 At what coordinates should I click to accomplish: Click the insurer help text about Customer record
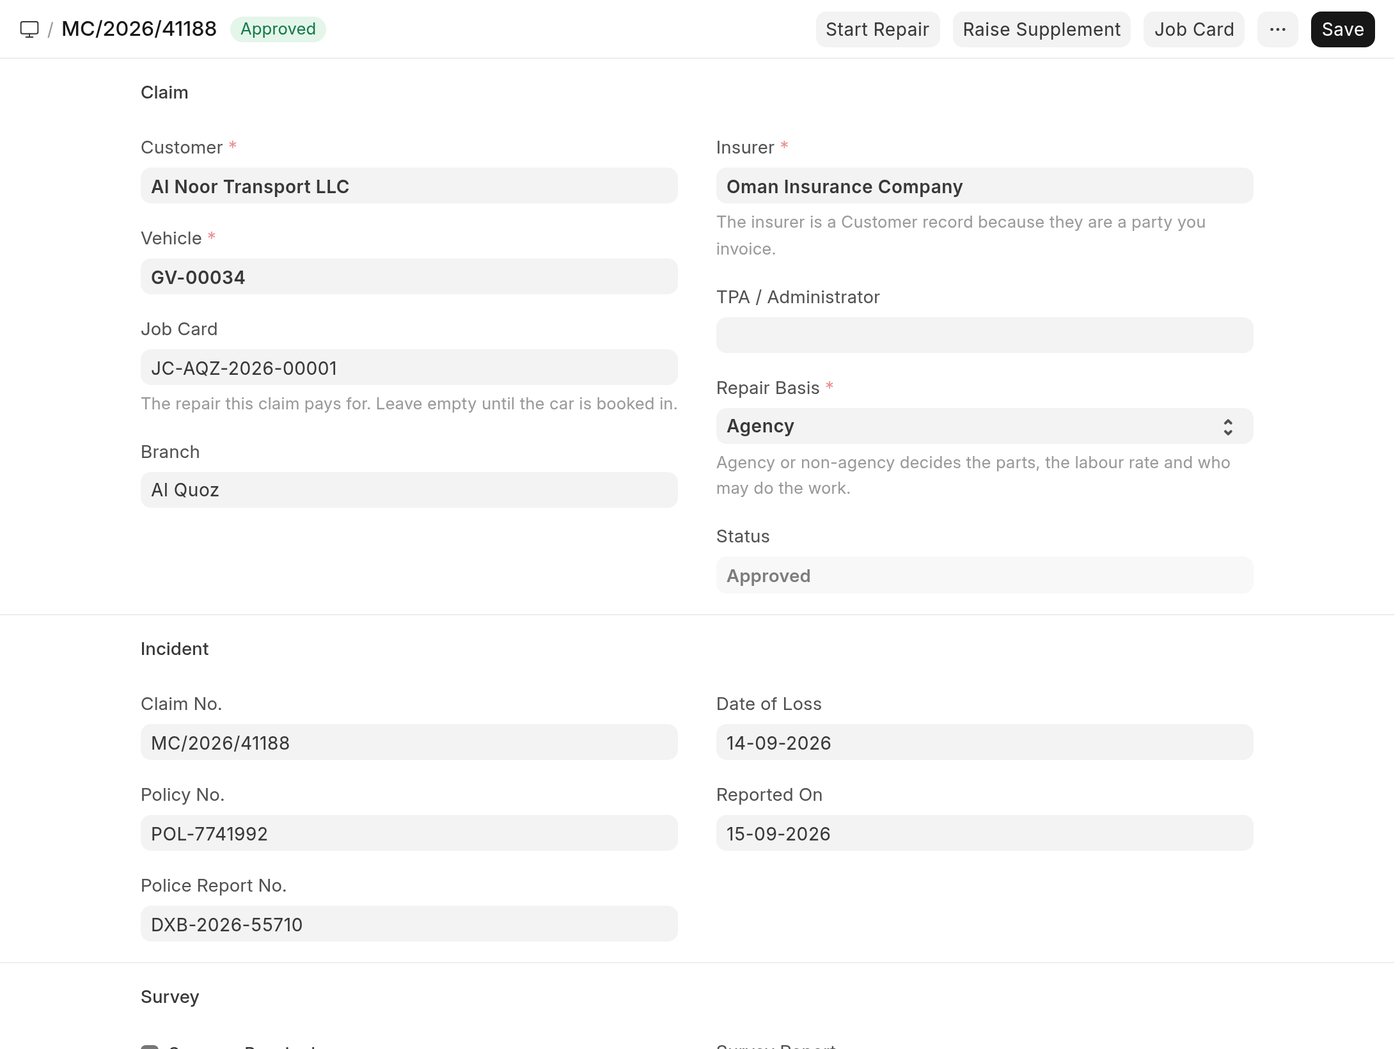(x=961, y=235)
